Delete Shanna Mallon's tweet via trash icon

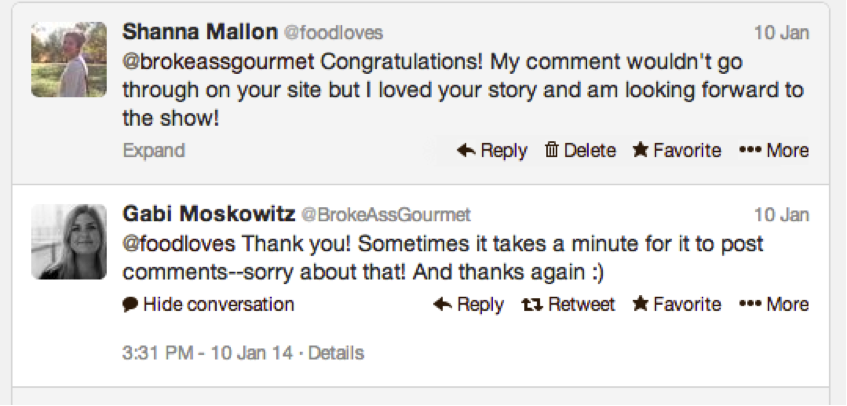pyautogui.click(x=580, y=150)
